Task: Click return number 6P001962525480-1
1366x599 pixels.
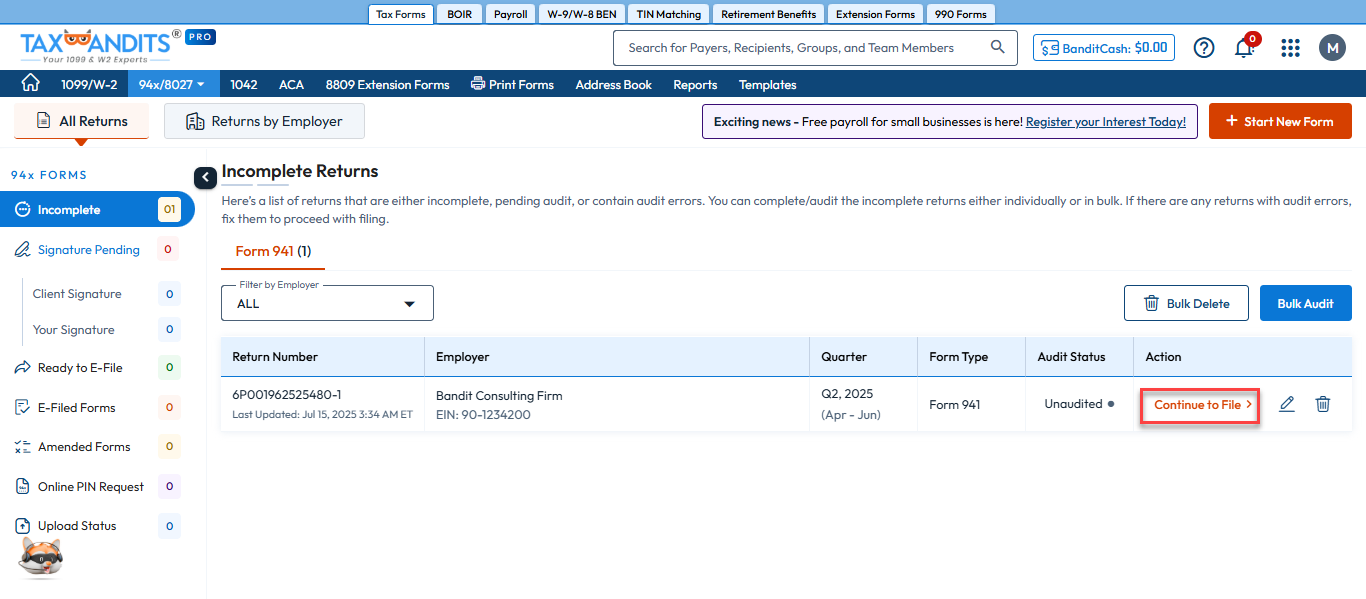Action: (x=287, y=395)
